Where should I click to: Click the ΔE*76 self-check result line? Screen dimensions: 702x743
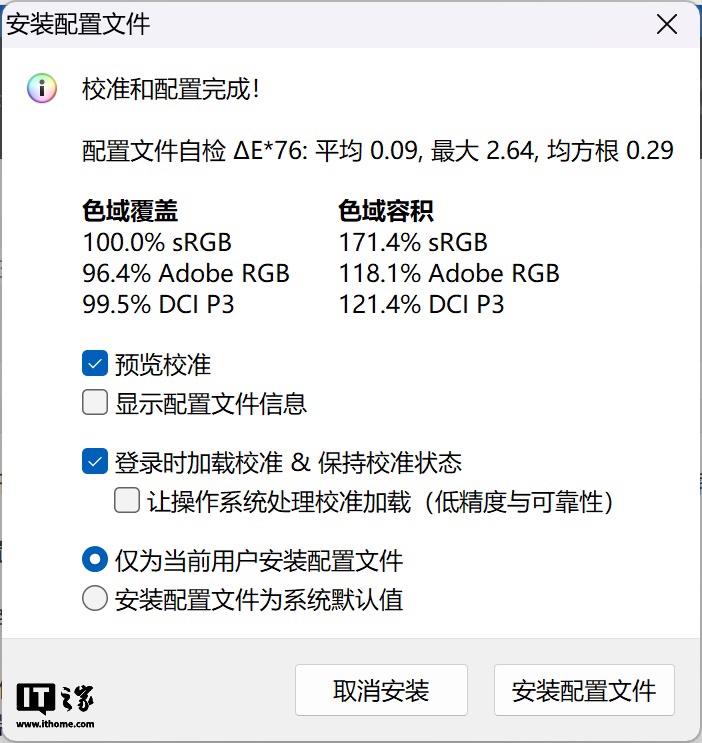coord(377,151)
